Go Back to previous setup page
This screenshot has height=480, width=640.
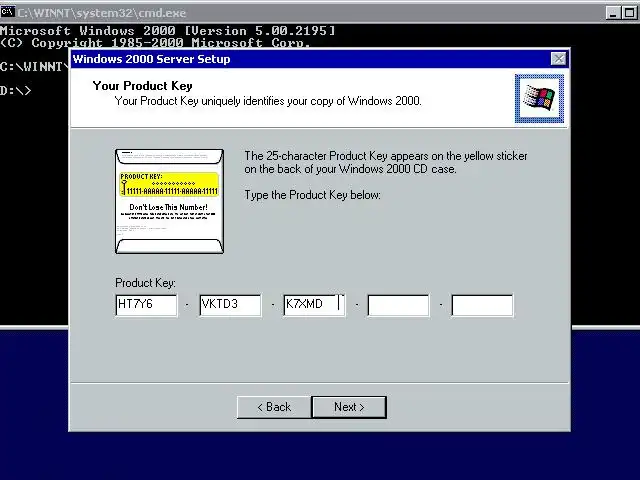tap(274, 407)
